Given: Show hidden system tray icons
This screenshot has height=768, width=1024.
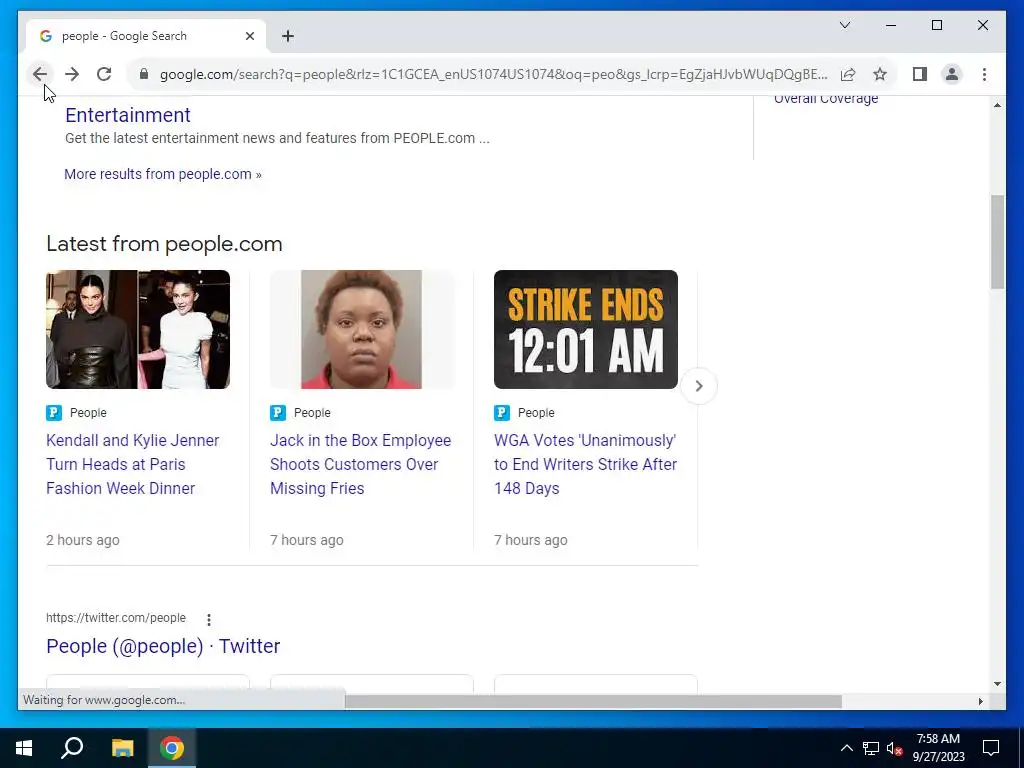Looking at the screenshot, I should [x=846, y=748].
